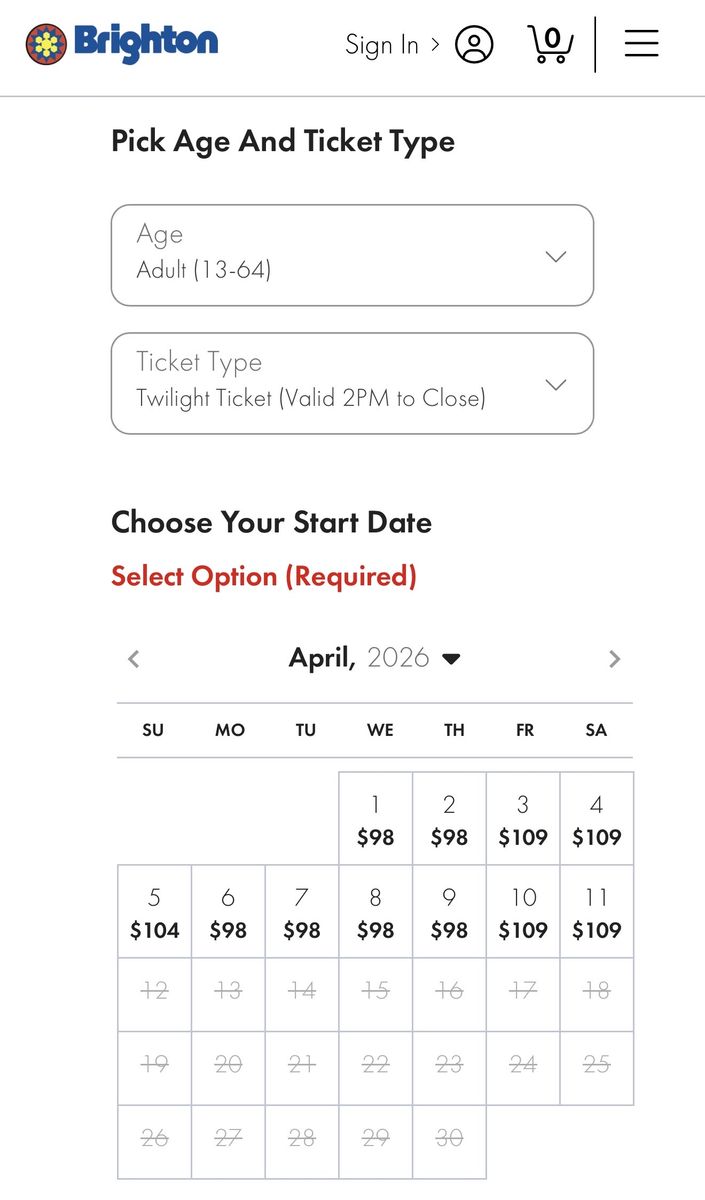Image resolution: width=705 pixels, height=1200 pixels.
Task: Click the Brighton logo
Action: pos(122,43)
